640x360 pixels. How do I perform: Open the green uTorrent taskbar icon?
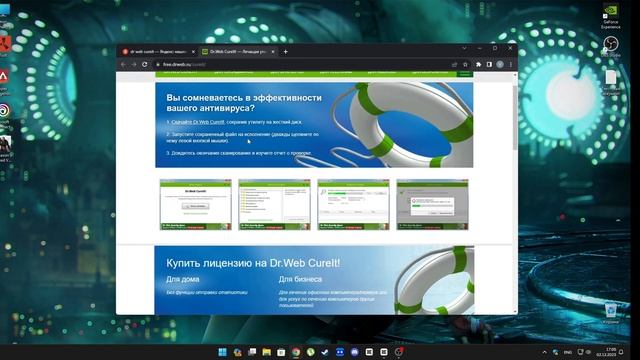311,352
